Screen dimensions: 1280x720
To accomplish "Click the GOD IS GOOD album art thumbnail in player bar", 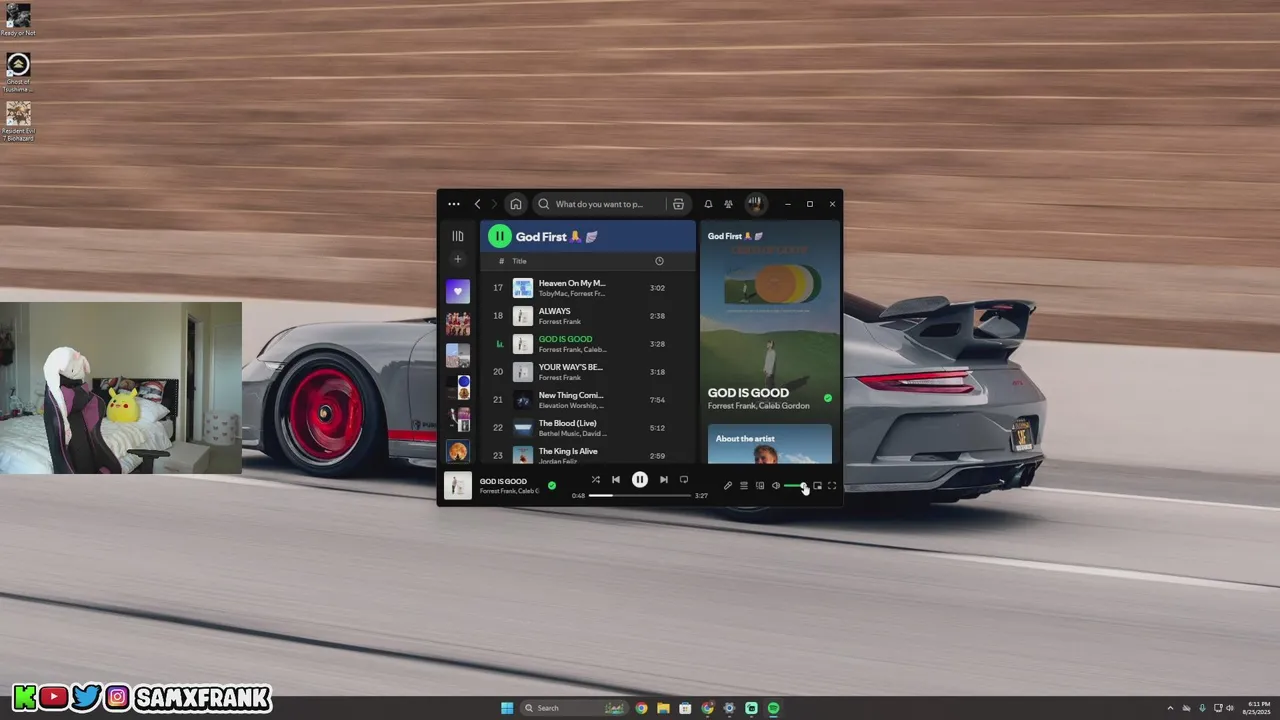I will click(458, 486).
